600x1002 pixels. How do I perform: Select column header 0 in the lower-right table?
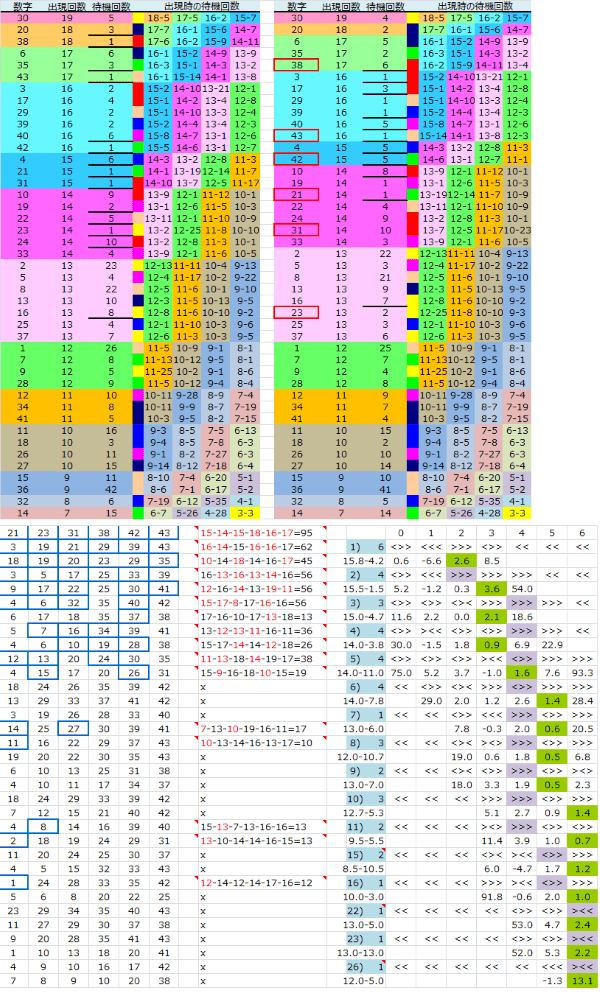point(401,533)
